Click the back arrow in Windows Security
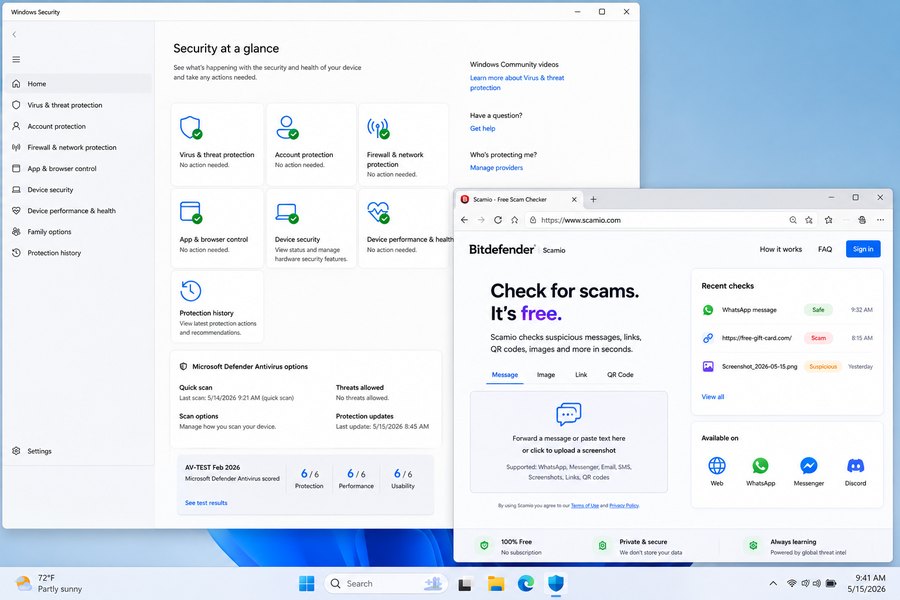Screen dimensions: 900x600 [14, 34]
